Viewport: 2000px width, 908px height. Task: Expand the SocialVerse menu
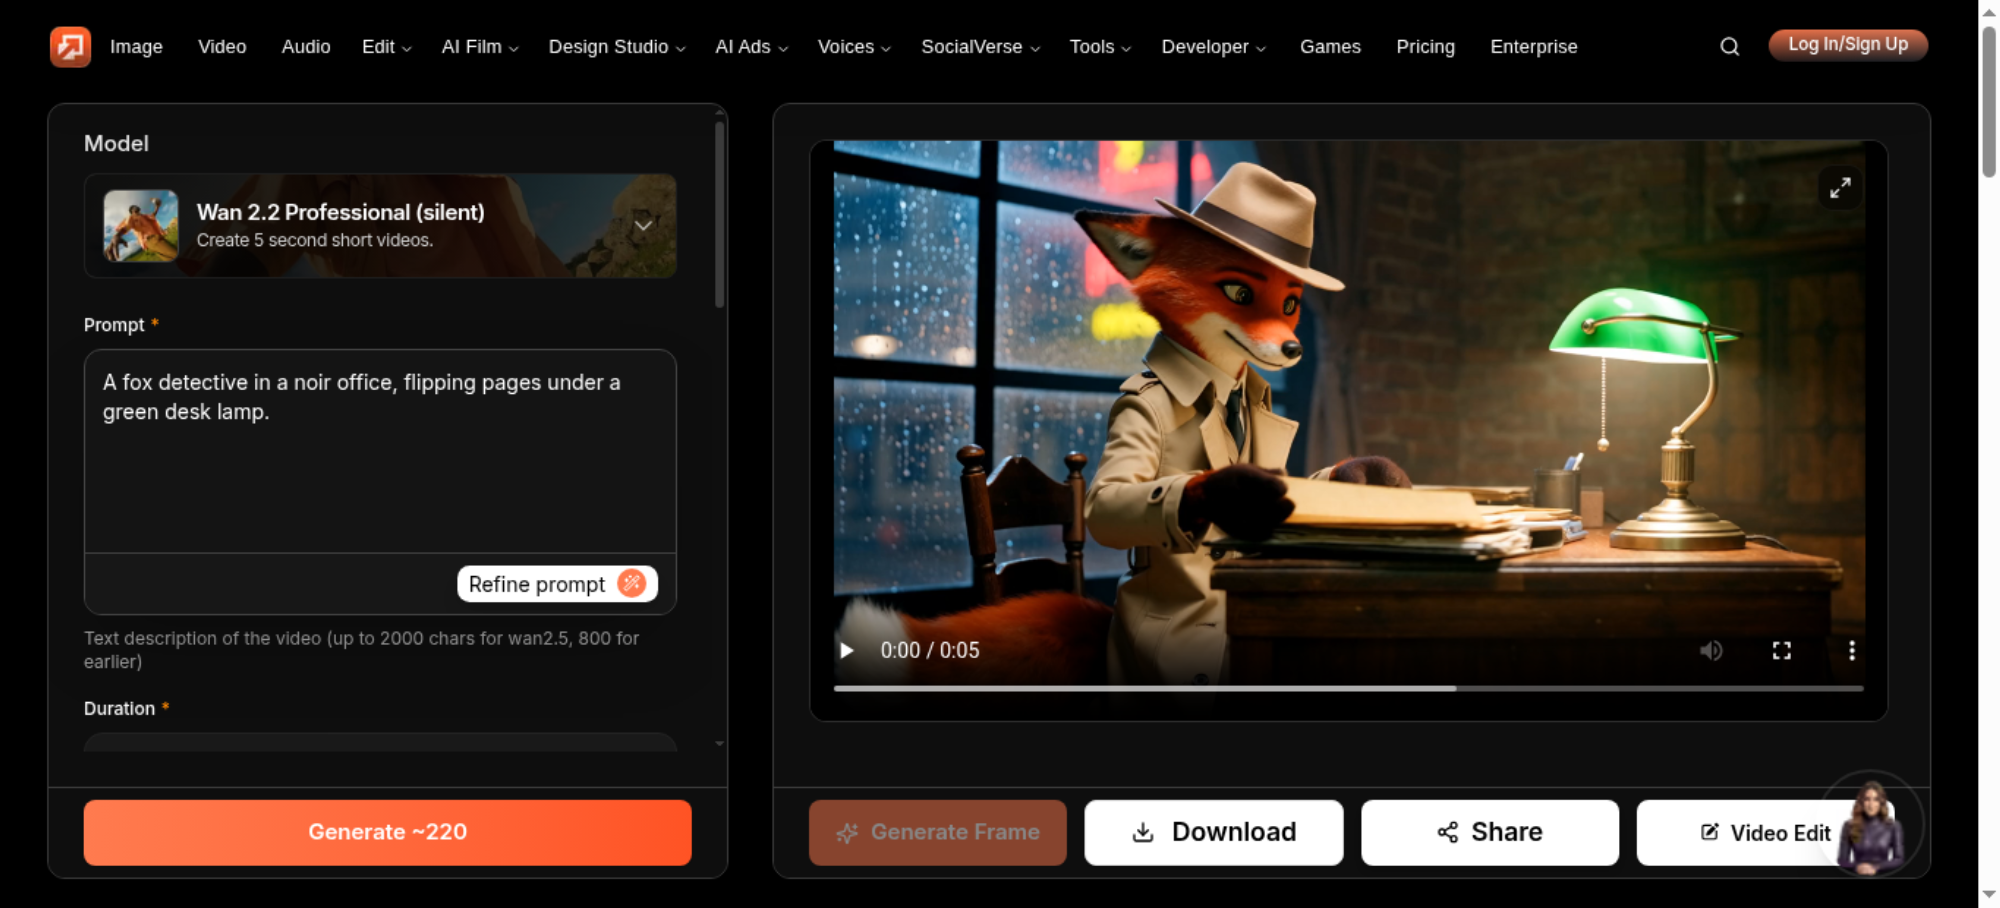click(x=980, y=46)
